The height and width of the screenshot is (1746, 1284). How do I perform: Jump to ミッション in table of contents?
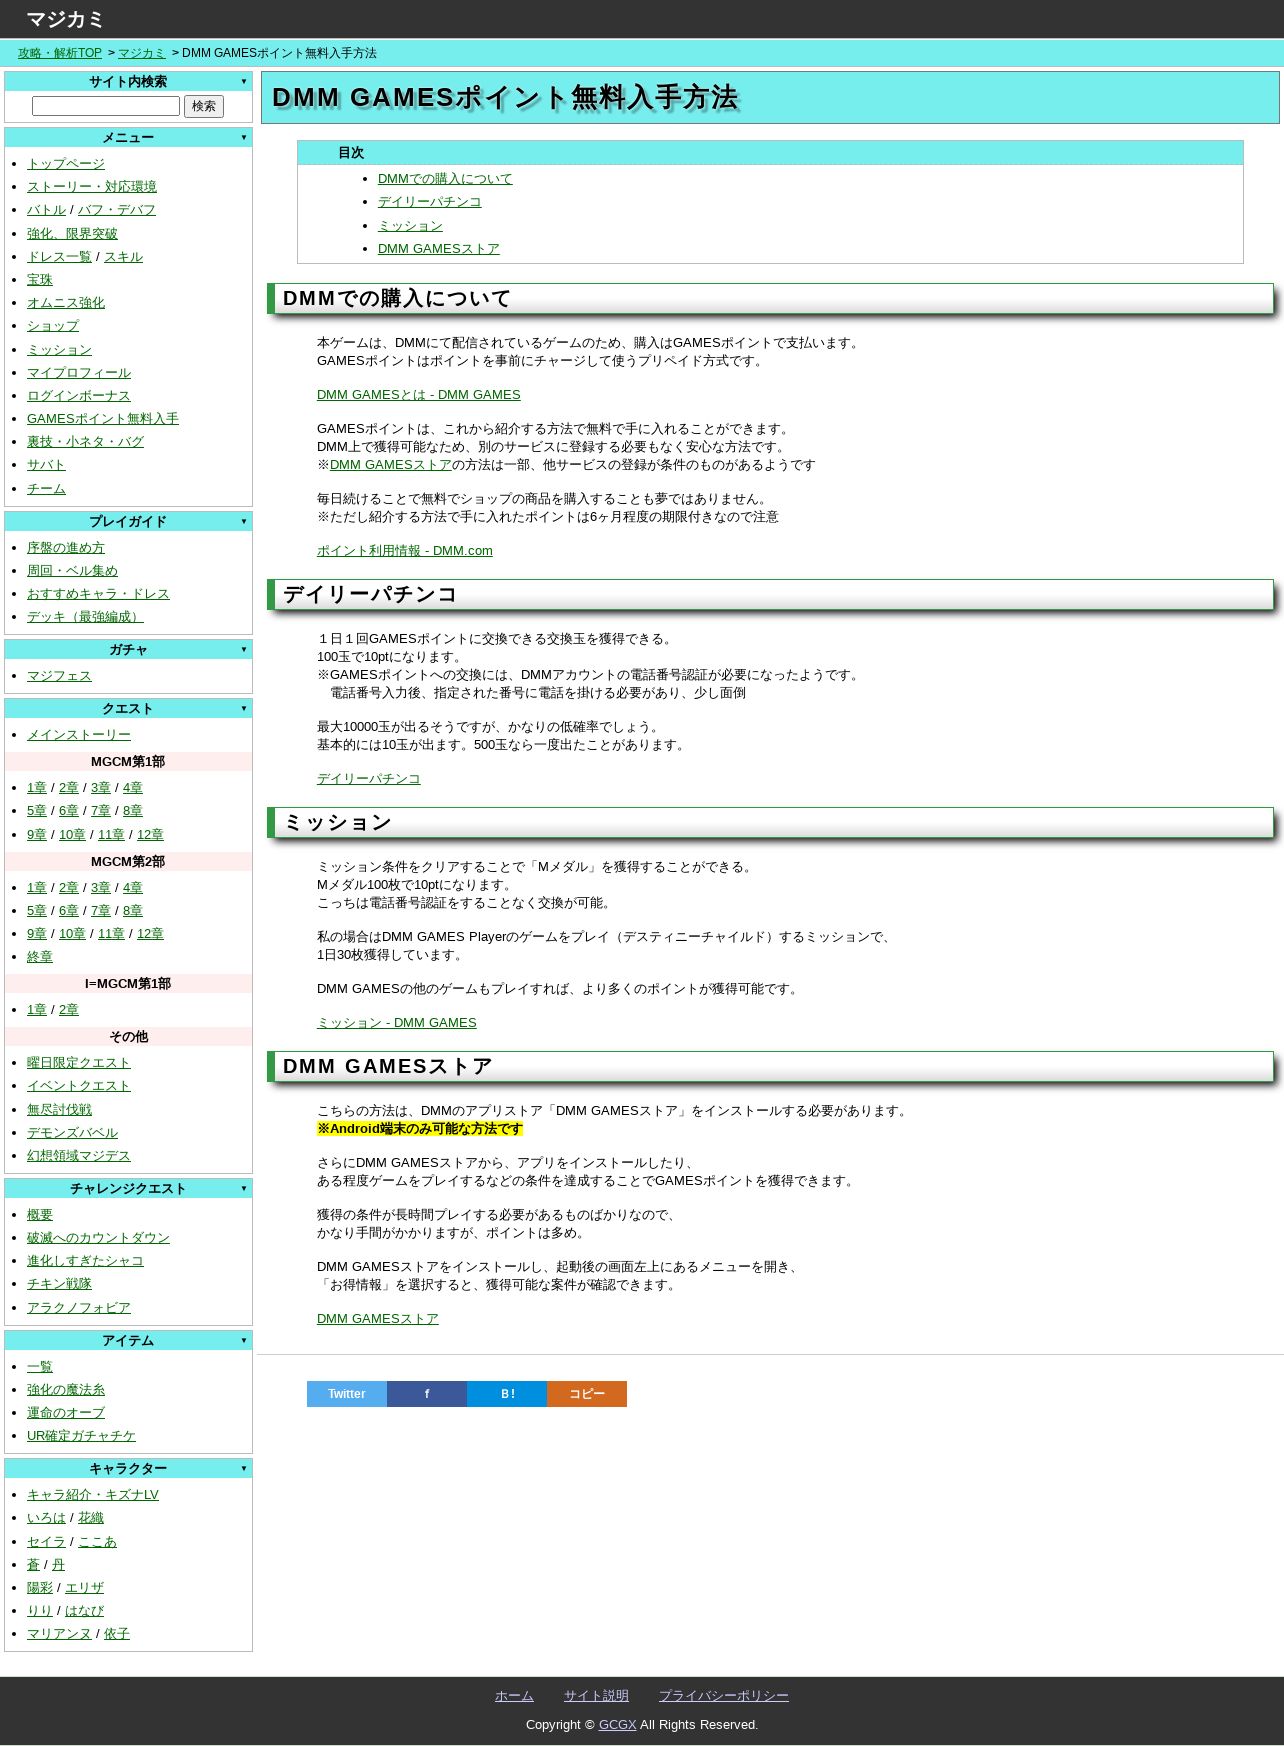click(x=410, y=226)
